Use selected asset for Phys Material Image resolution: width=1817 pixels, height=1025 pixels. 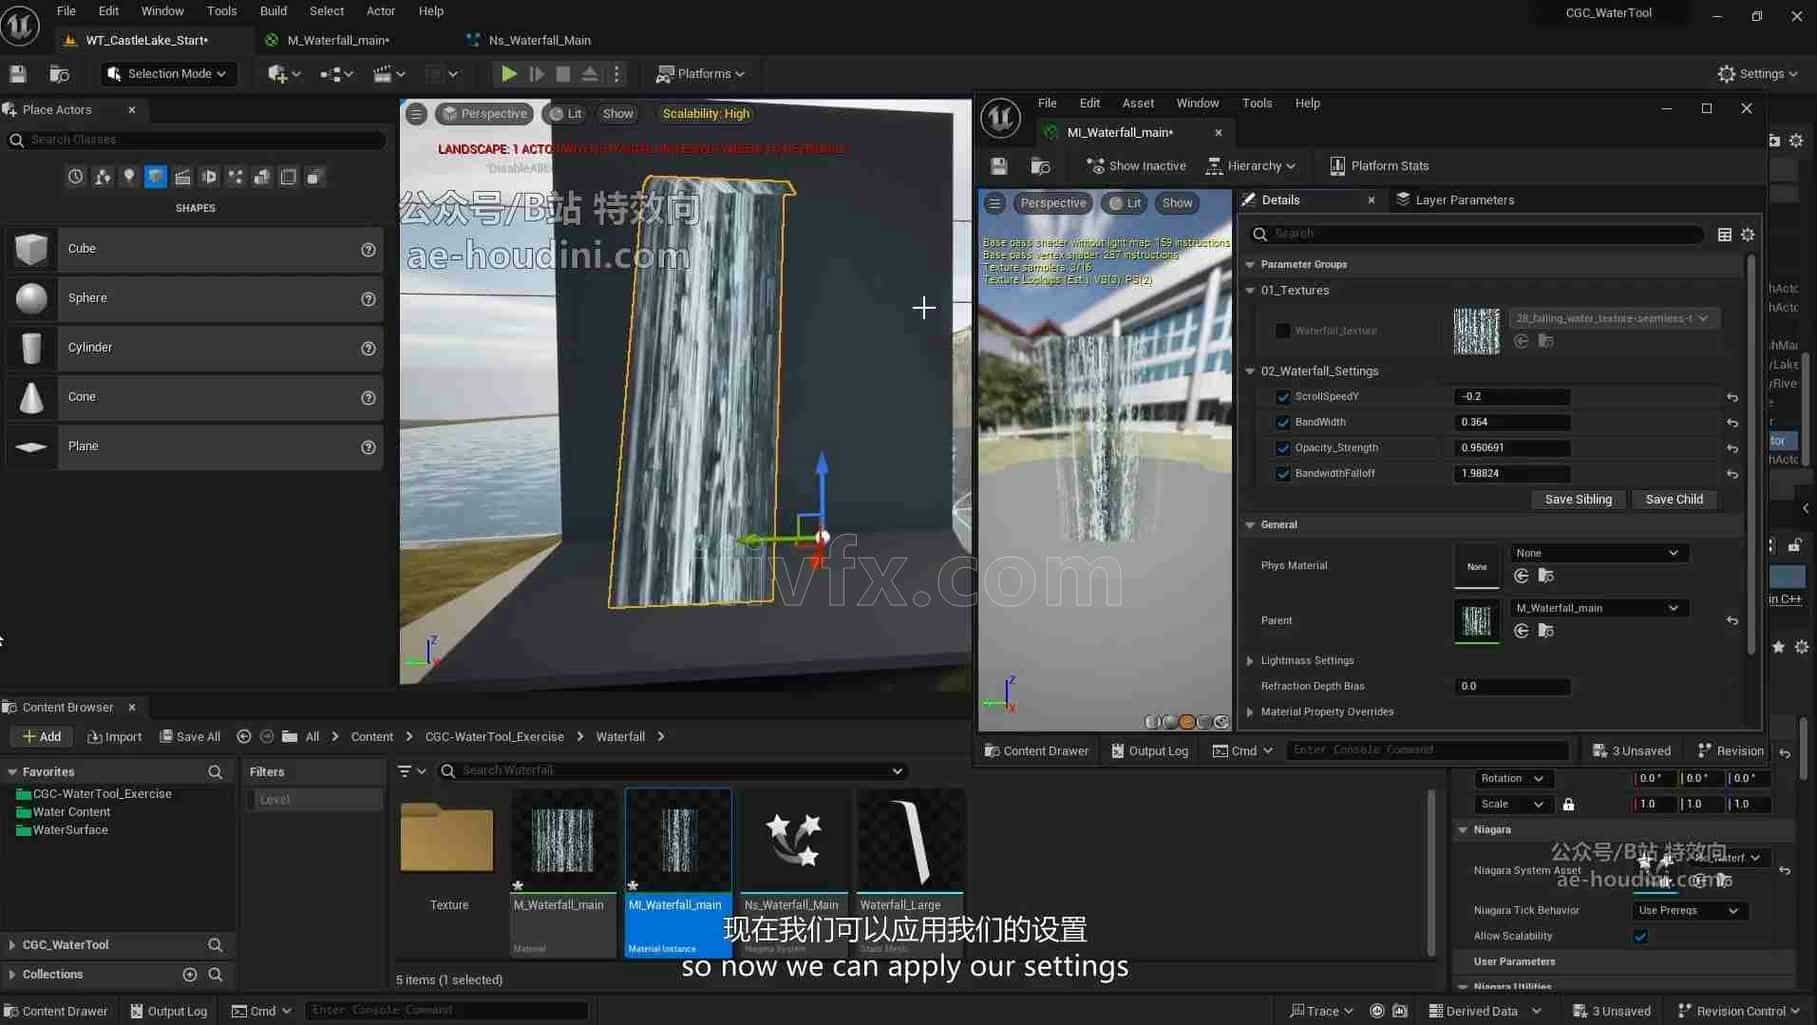coord(1521,576)
